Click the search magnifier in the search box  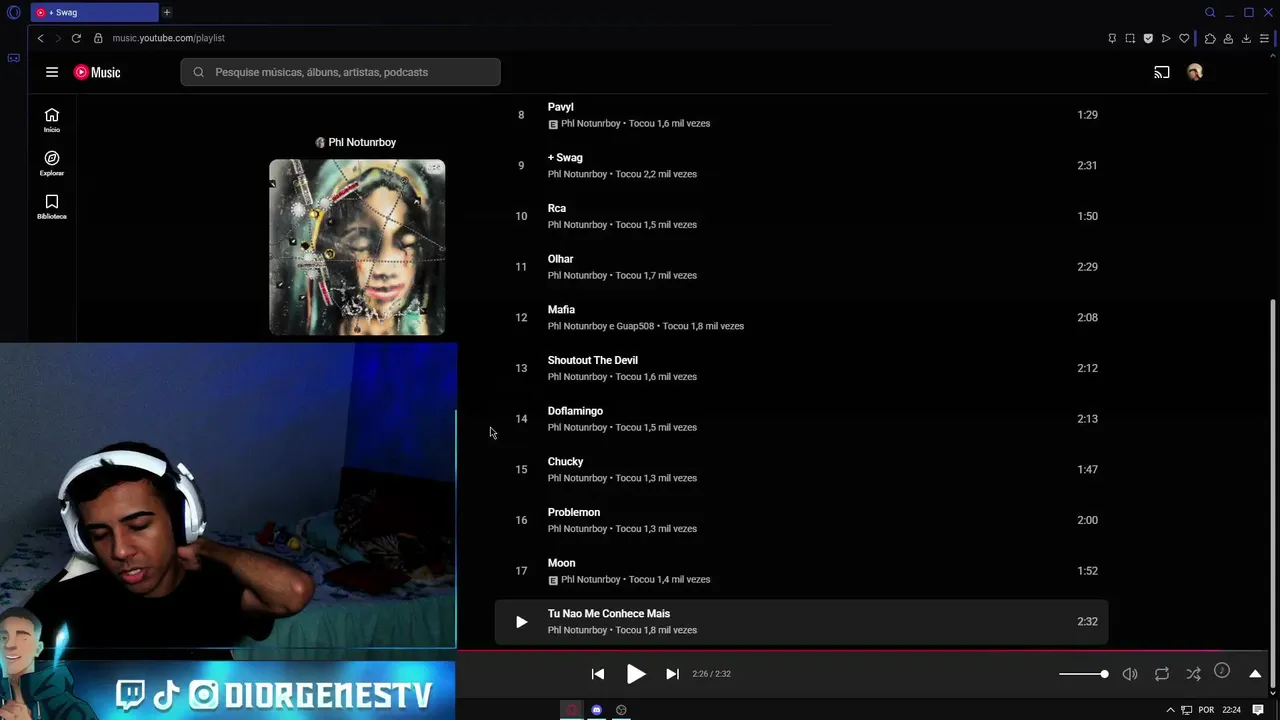click(x=198, y=72)
